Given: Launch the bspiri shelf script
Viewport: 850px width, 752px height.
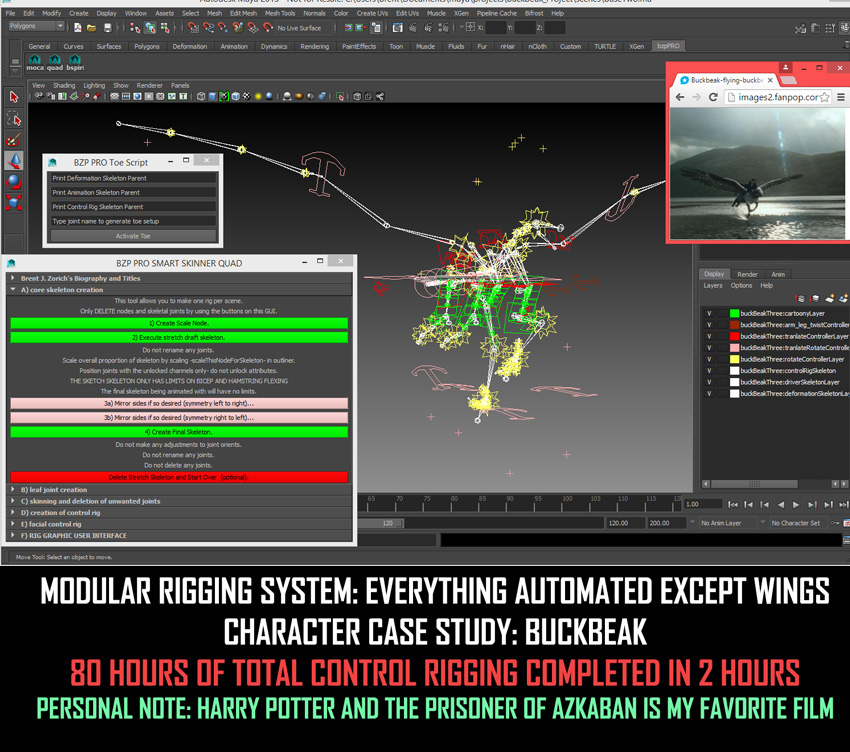Looking at the screenshot, I should coord(75,62).
